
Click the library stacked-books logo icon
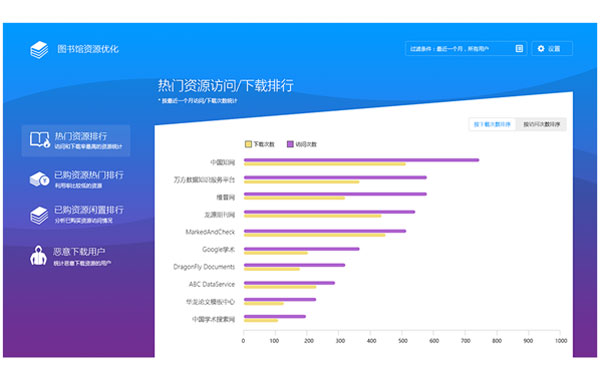(x=39, y=50)
